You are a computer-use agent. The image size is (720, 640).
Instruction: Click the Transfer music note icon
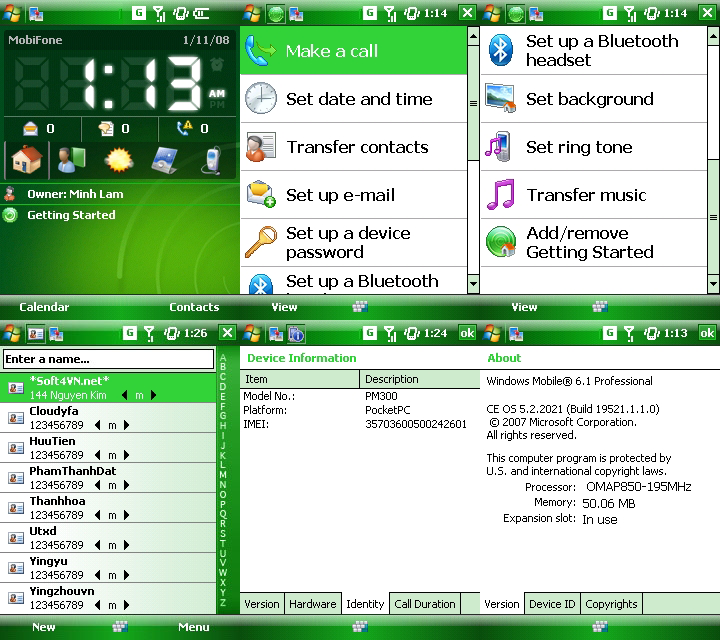(x=501, y=195)
